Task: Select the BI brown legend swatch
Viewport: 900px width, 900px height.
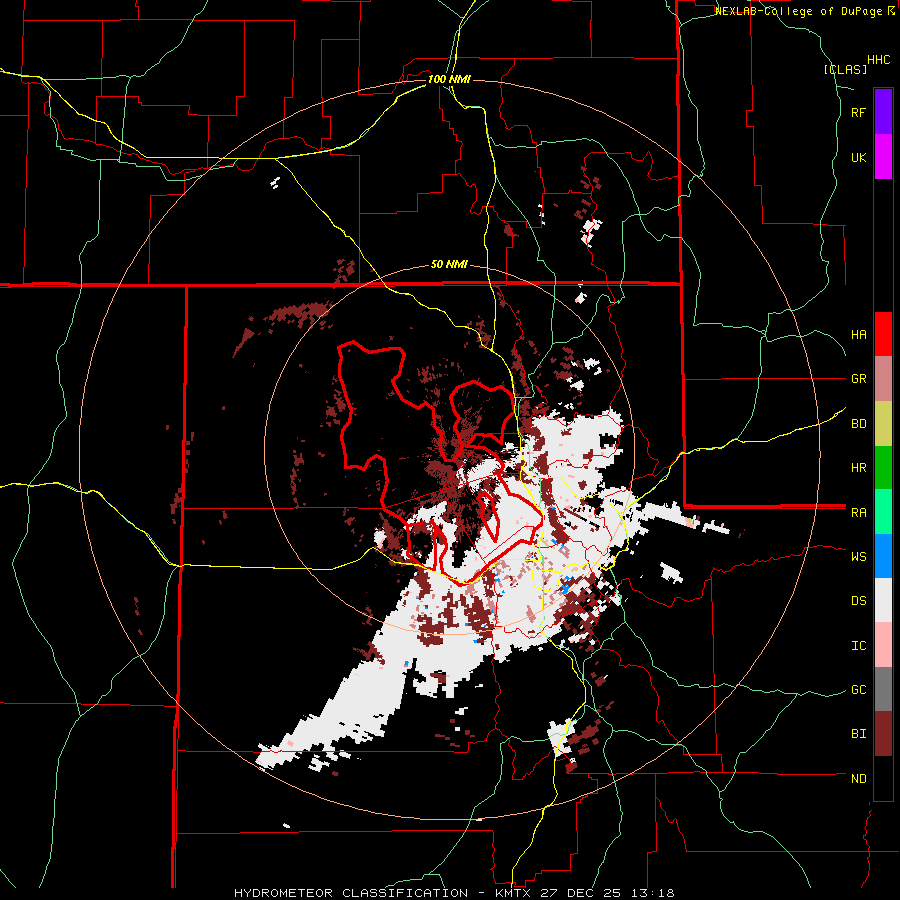Action: 883,734
